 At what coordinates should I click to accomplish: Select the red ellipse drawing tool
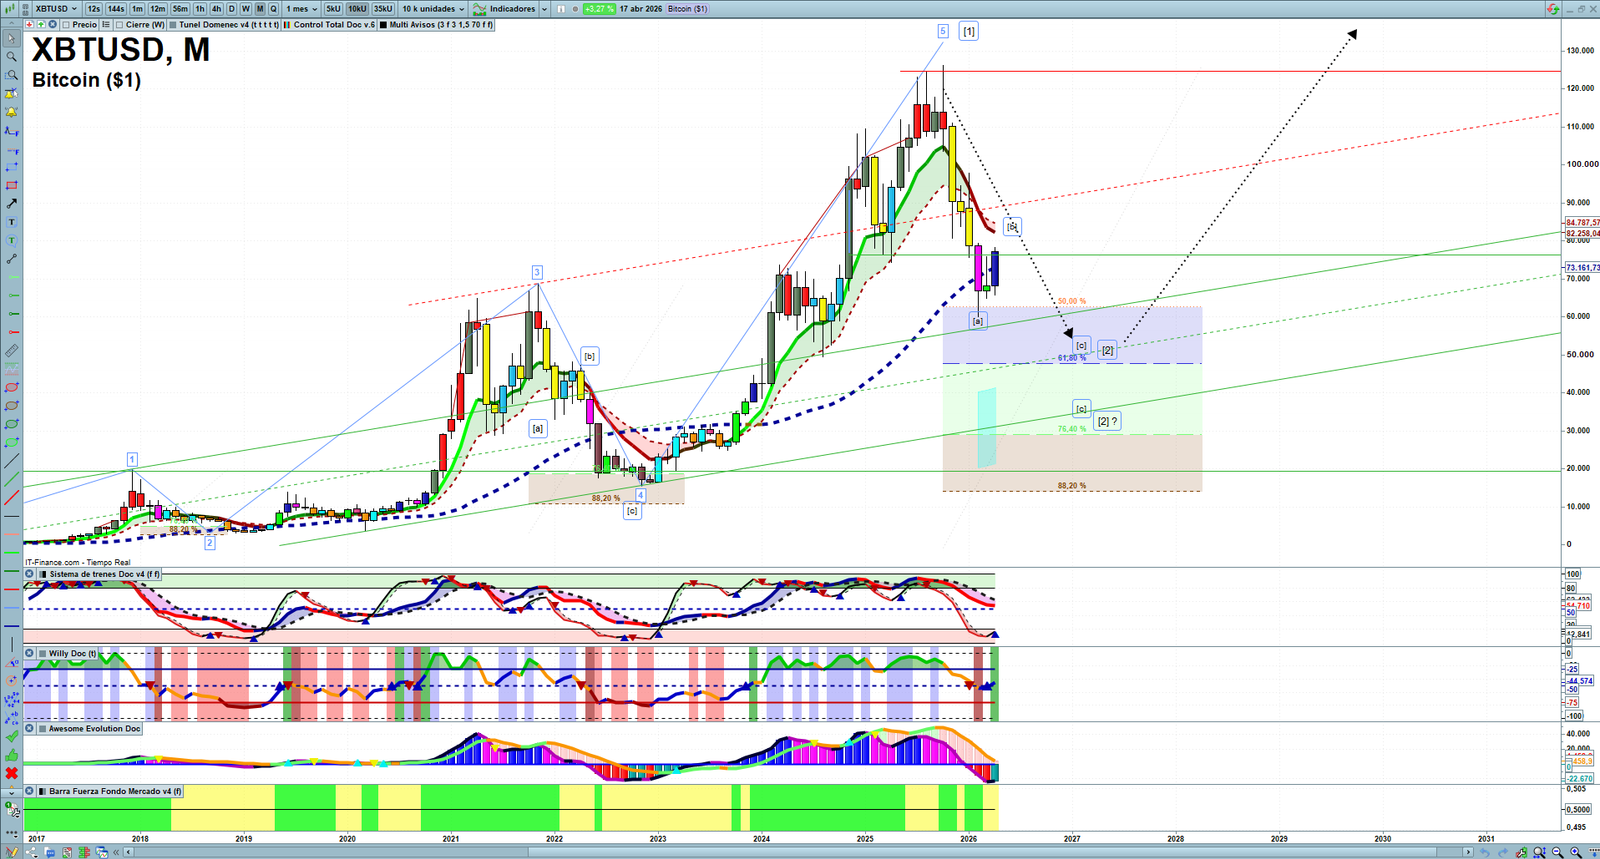(x=11, y=387)
